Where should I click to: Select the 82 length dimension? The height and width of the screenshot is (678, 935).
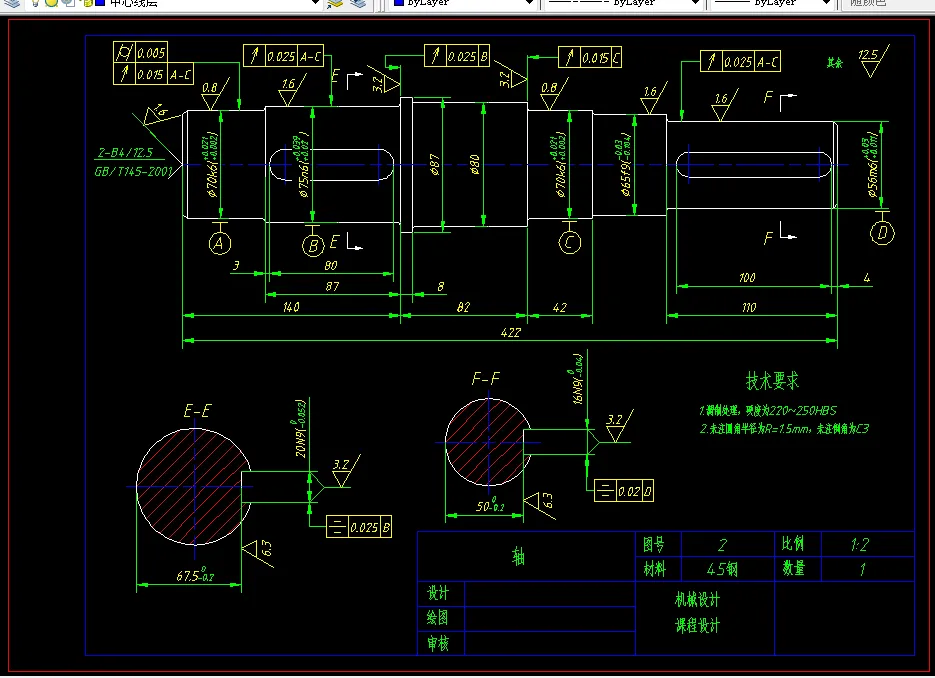[x=463, y=307]
